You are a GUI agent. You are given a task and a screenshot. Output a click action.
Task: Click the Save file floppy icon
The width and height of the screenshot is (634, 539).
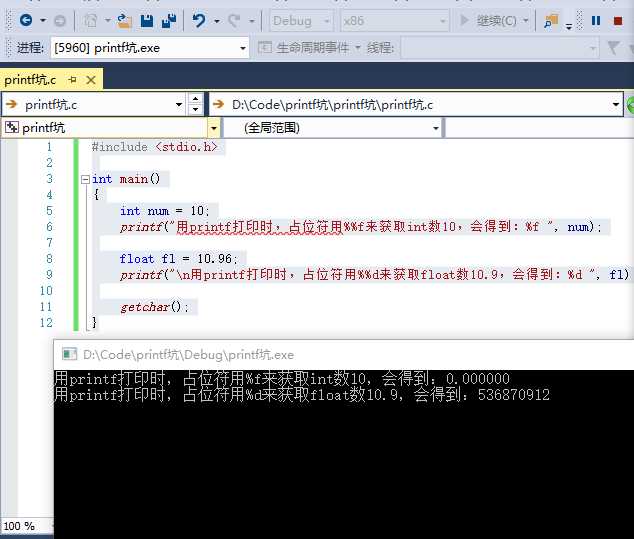pyautogui.click(x=147, y=21)
